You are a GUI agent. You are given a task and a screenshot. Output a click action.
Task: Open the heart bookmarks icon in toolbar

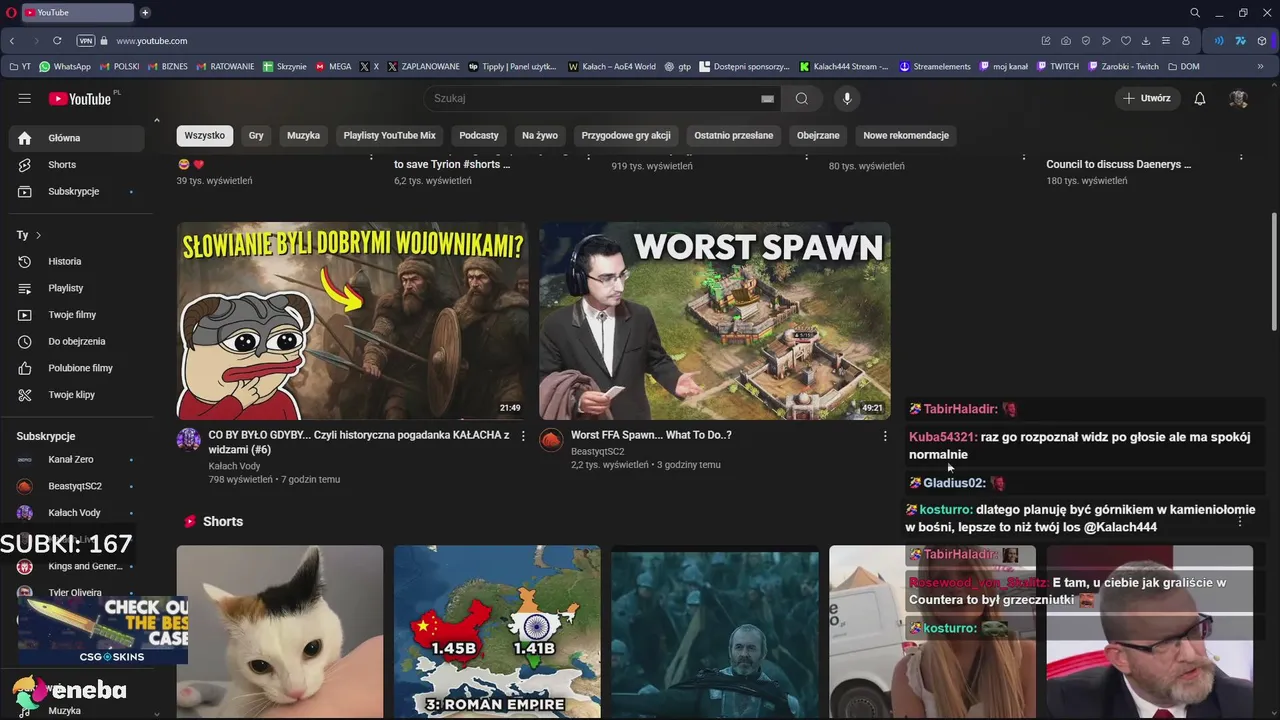[x=1126, y=41]
